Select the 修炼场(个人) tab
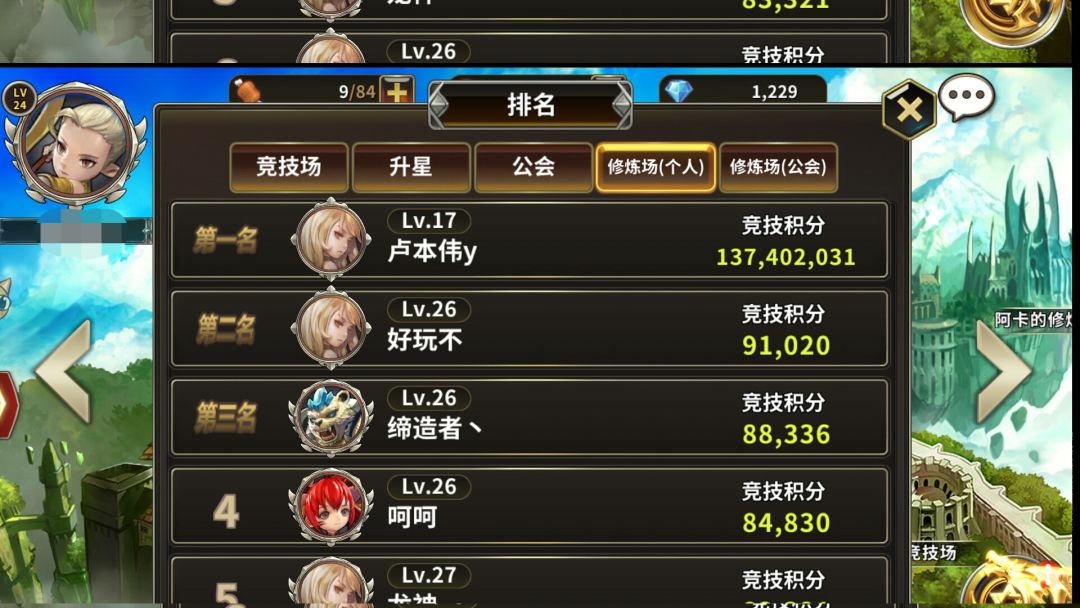Viewport: 1080px width, 608px height. (656, 167)
